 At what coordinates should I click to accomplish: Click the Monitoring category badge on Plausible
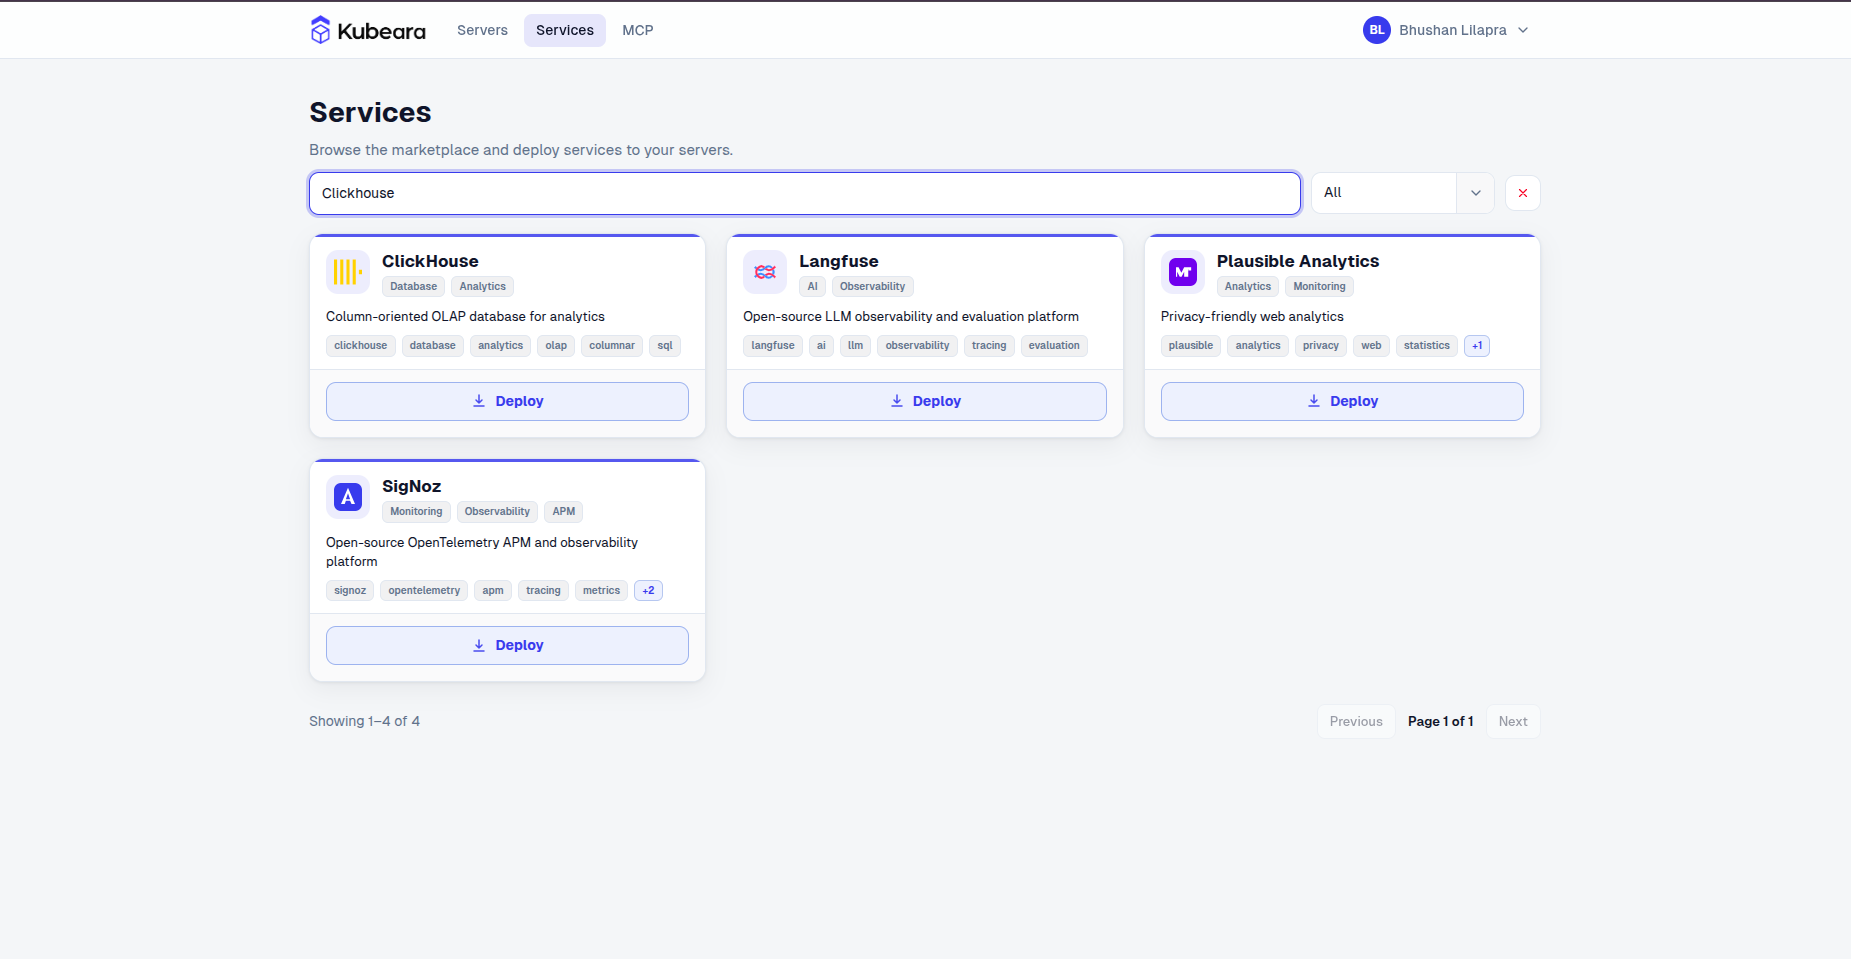coord(1320,287)
